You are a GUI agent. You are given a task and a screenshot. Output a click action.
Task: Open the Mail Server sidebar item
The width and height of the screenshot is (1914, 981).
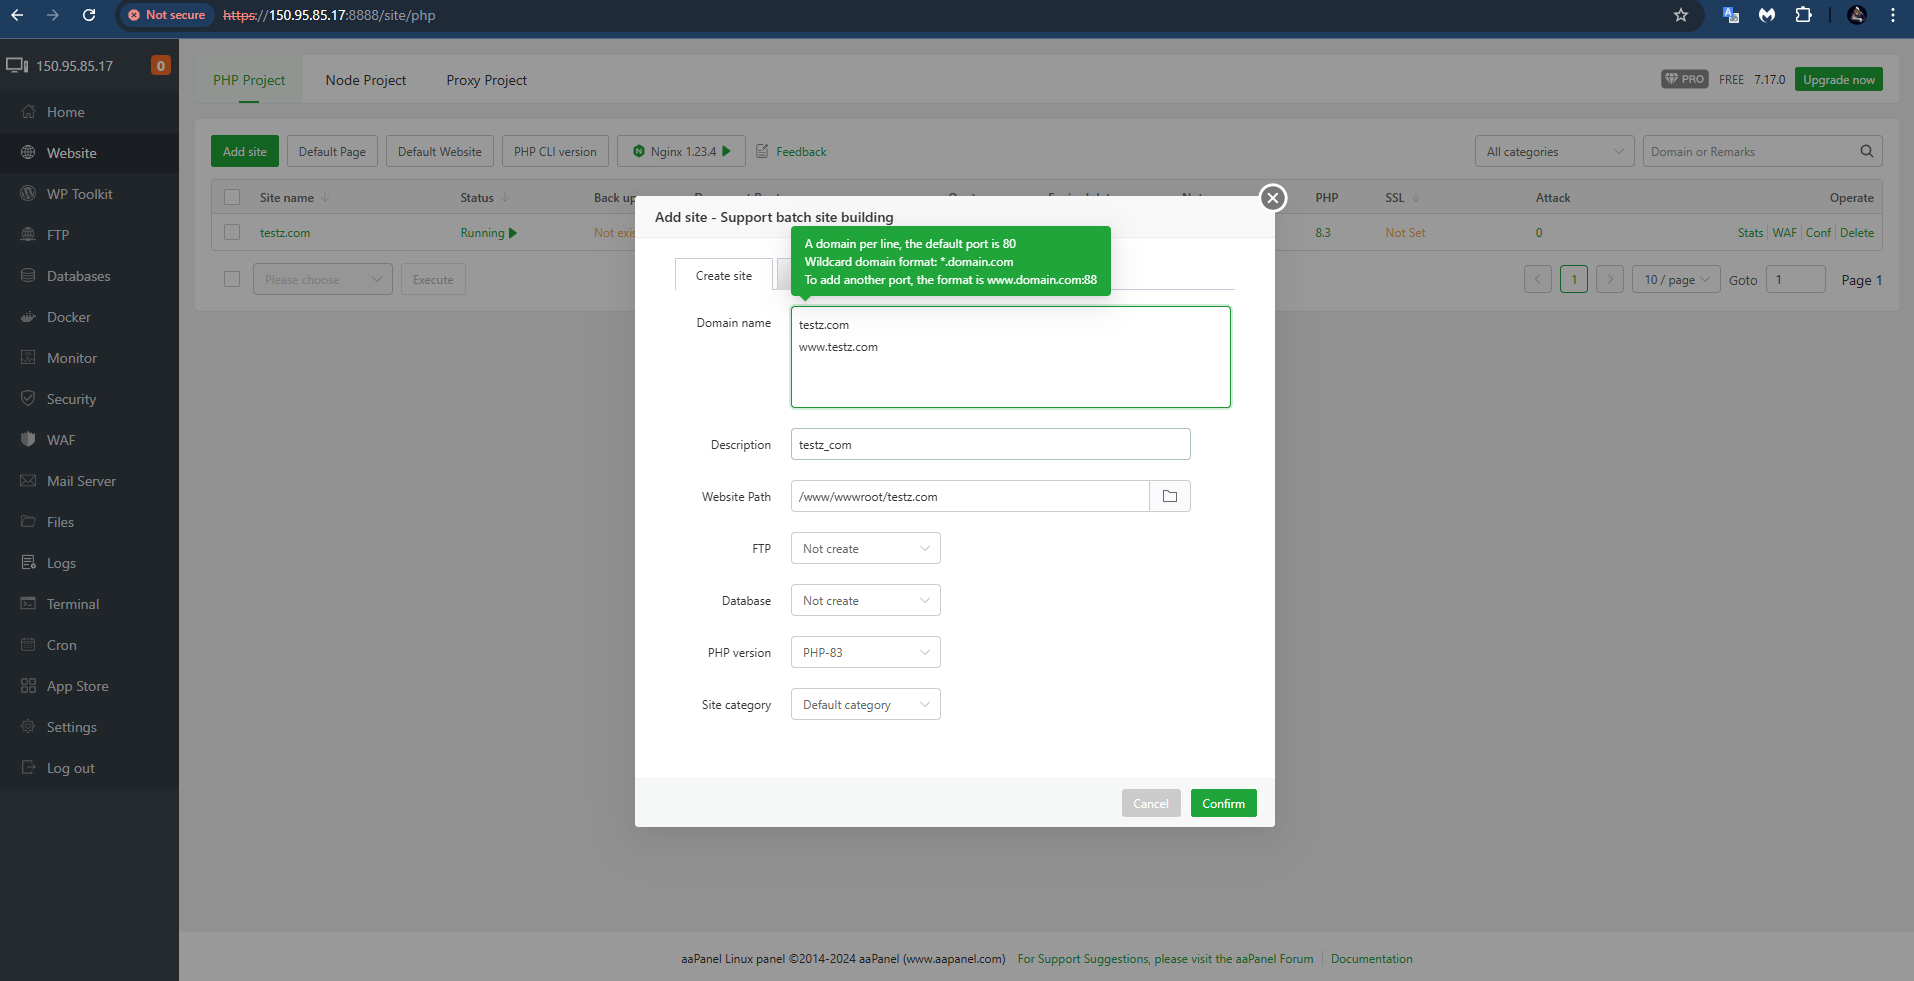pyautogui.click(x=89, y=481)
